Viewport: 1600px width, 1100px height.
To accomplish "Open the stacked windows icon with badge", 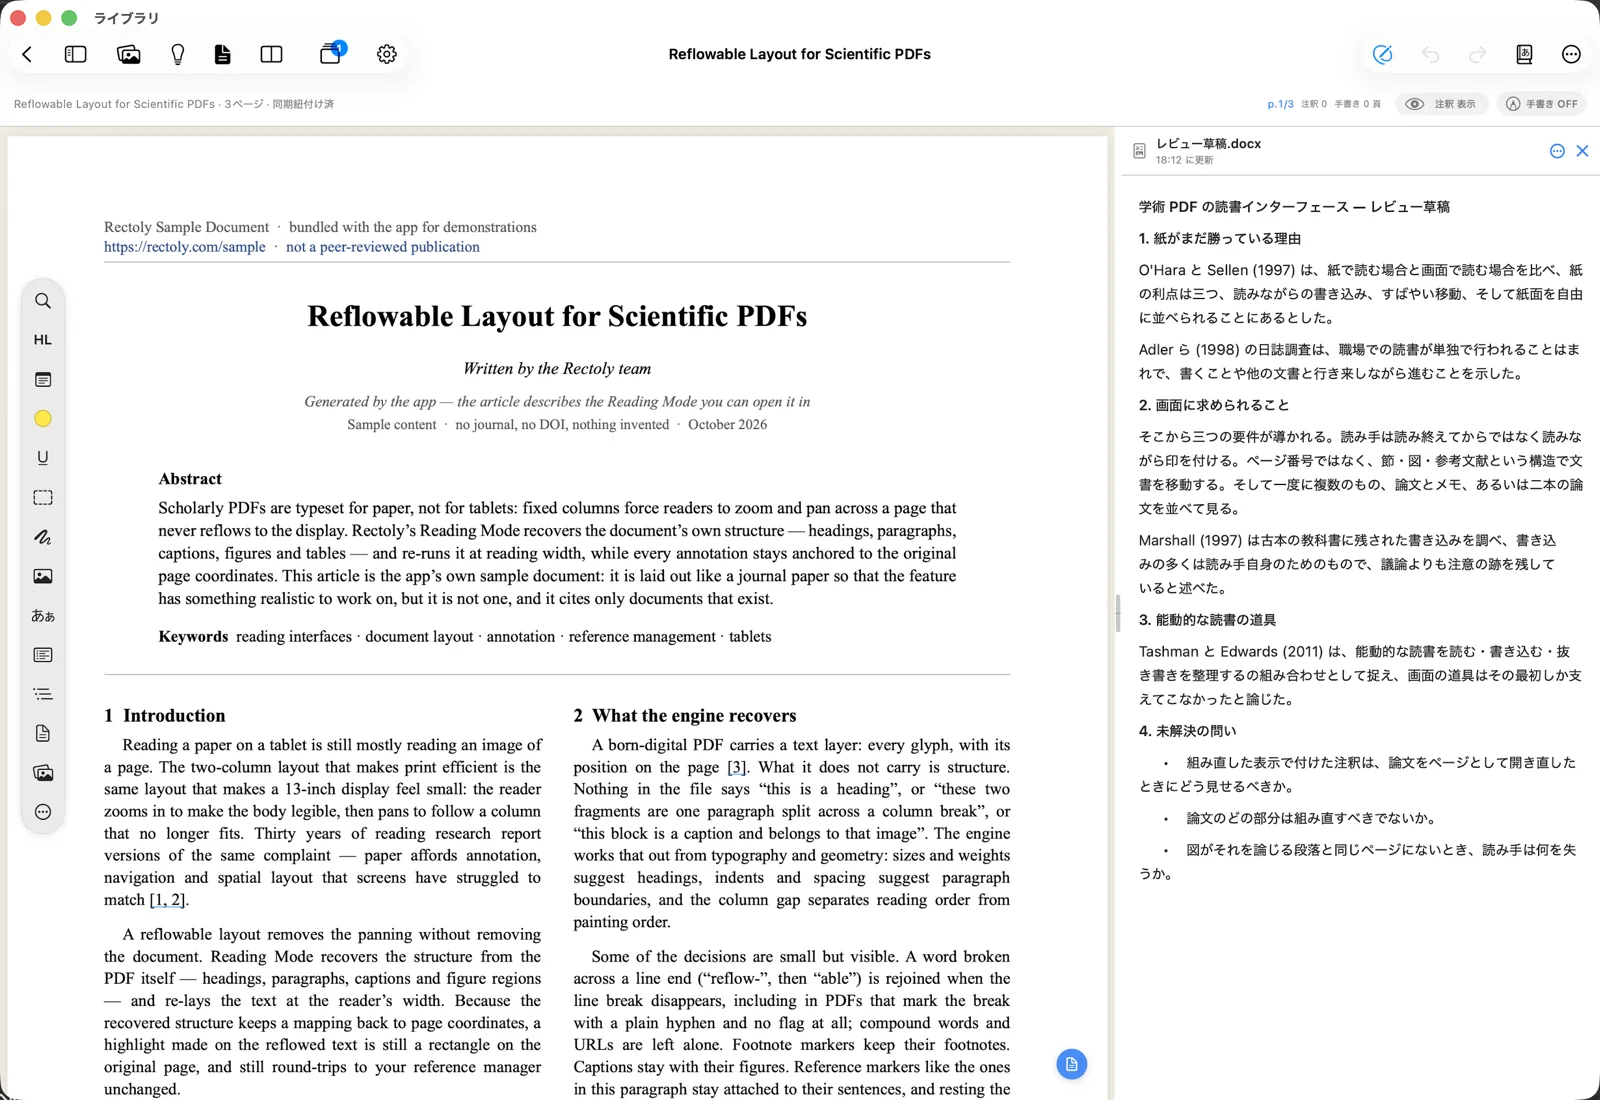I will (331, 53).
